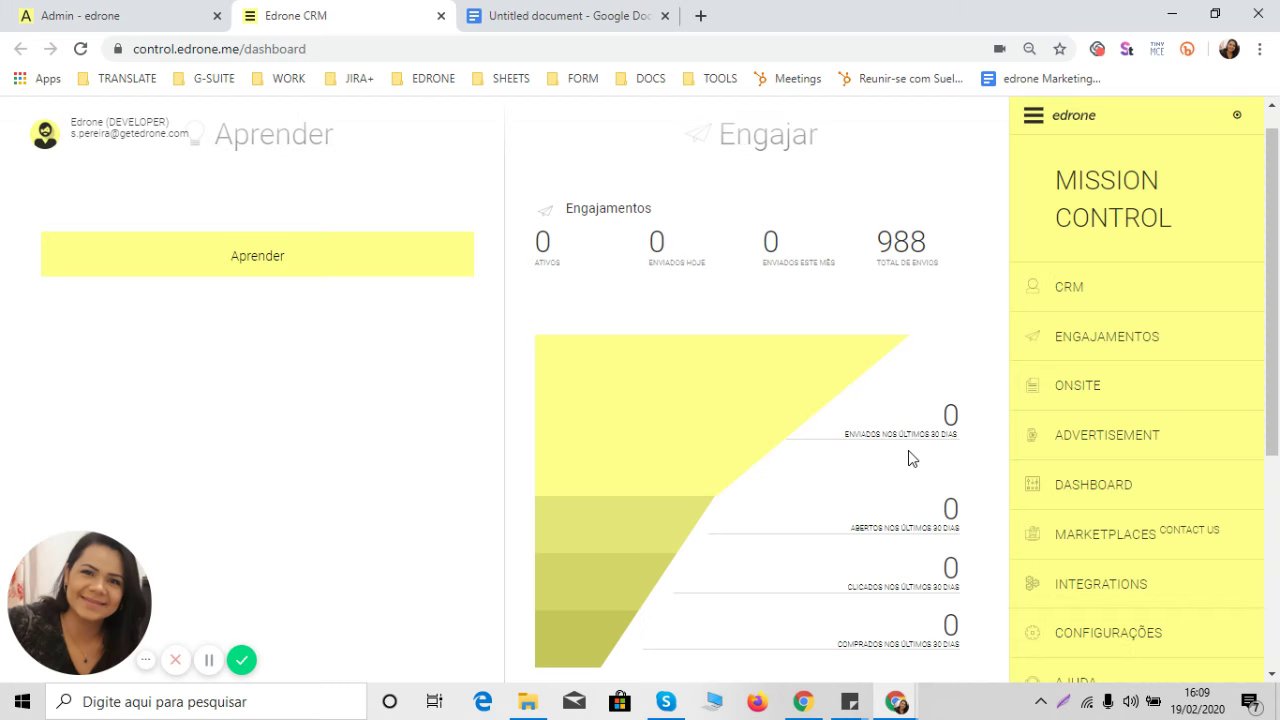The height and width of the screenshot is (720, 1280).
Task: Open ADVERTISEMENT in the Mission Control menu
Action: tap(1107, 435)
